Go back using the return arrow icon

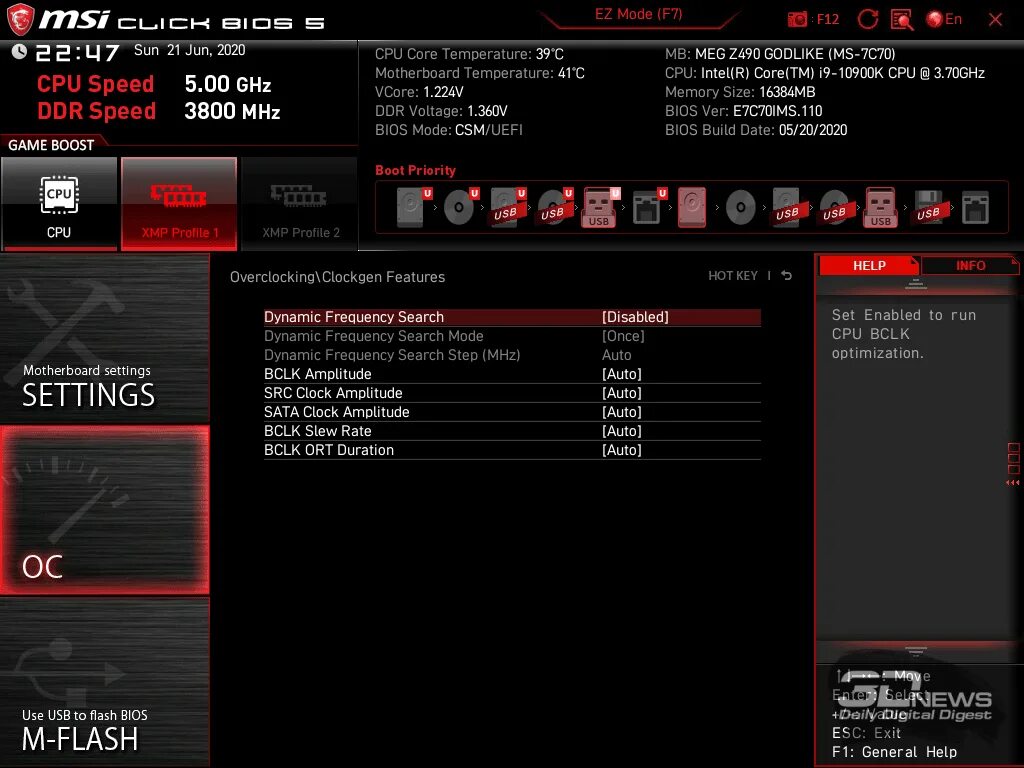787,276
